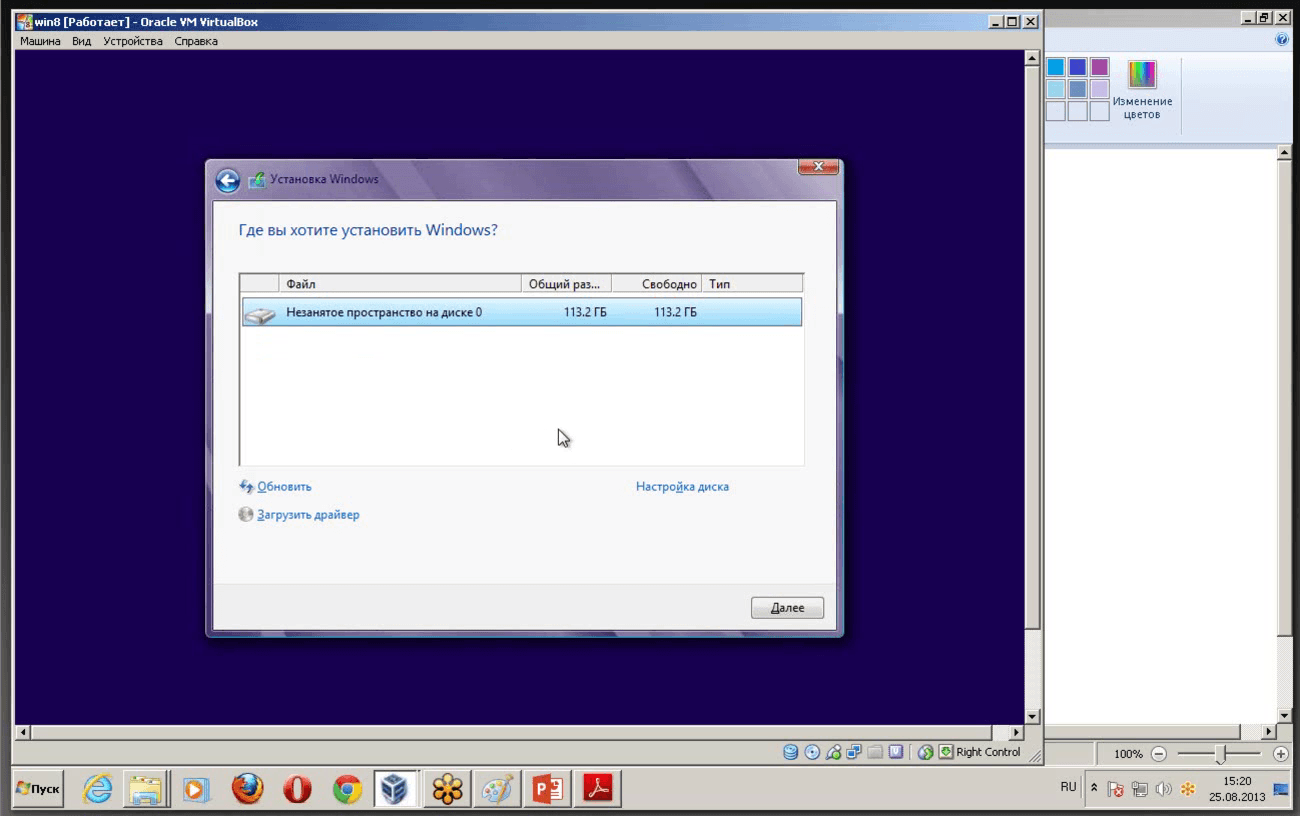Click the Action Center flag in the tray
This screenshot has height=816, width=1300.
tap(1116, 789)
